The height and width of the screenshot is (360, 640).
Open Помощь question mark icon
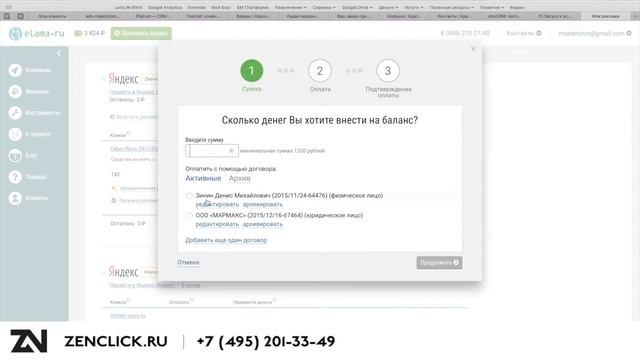[15, 177]
